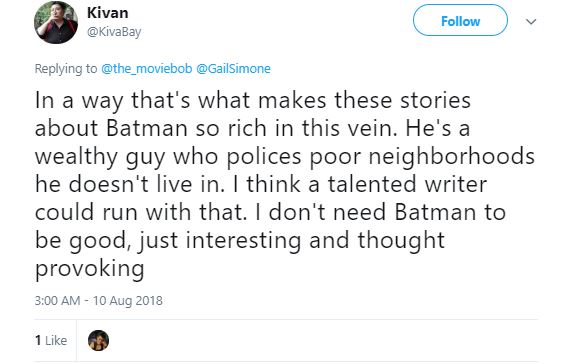Screen dimensions: 571x364
Task: Click the final word 'provoking' in the tweet
Action: tap(90, 269)
